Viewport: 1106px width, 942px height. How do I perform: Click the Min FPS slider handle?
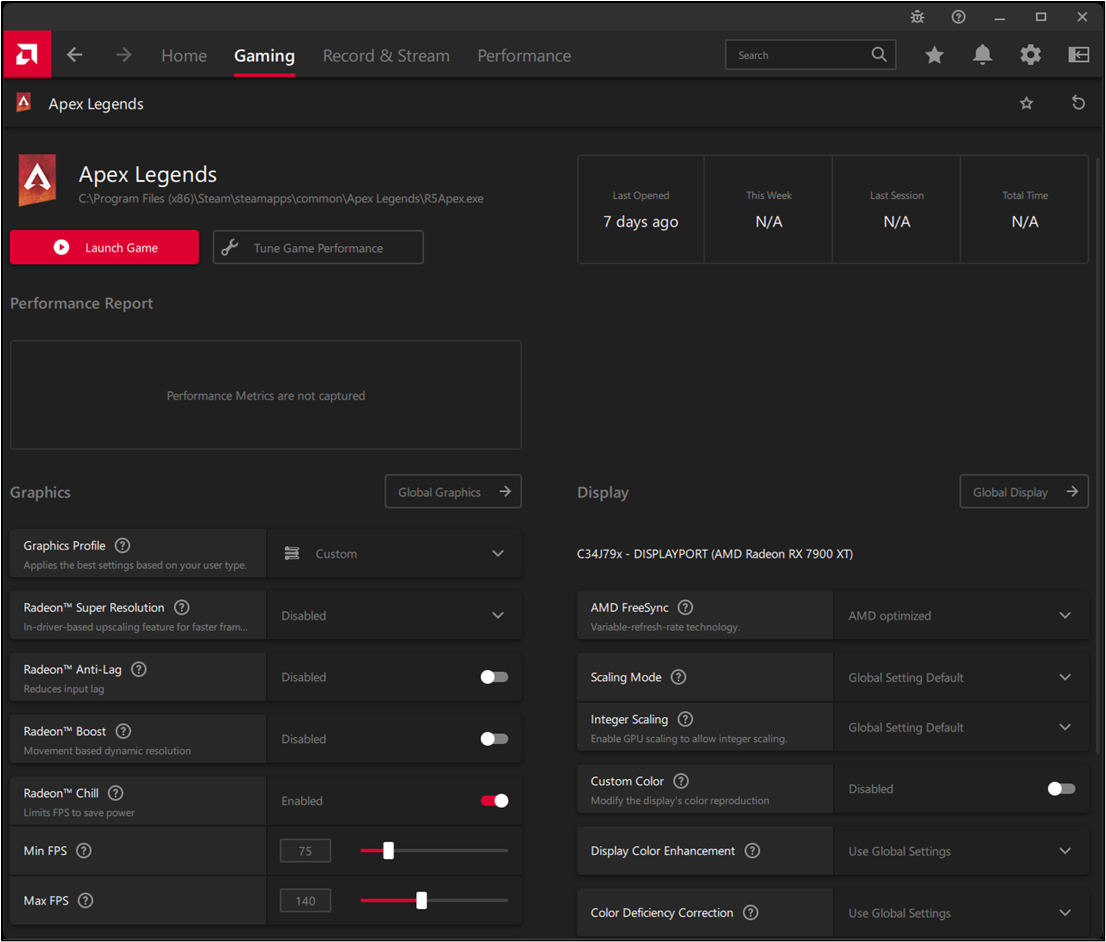click(388, 851)
